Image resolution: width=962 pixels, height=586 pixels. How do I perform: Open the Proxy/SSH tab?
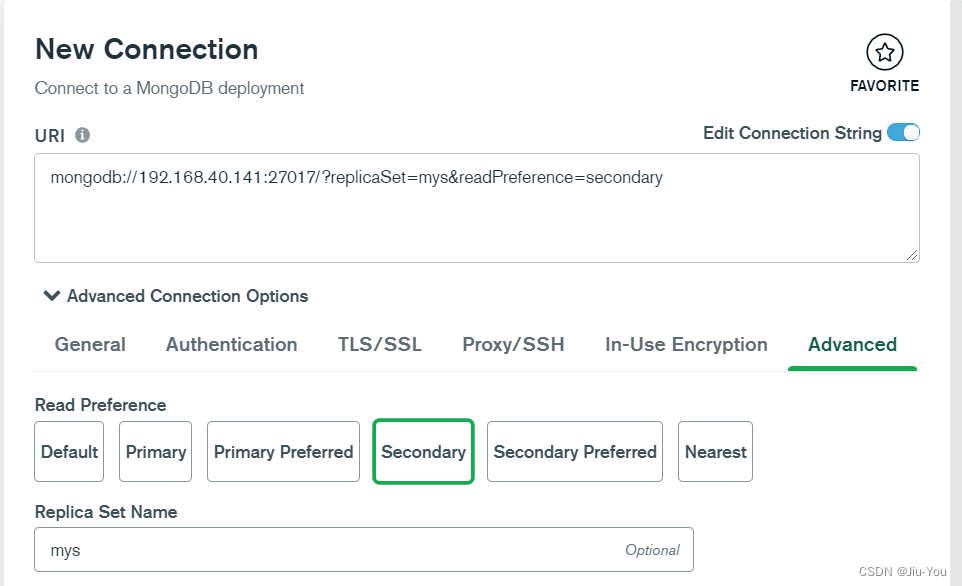[513, 345]
